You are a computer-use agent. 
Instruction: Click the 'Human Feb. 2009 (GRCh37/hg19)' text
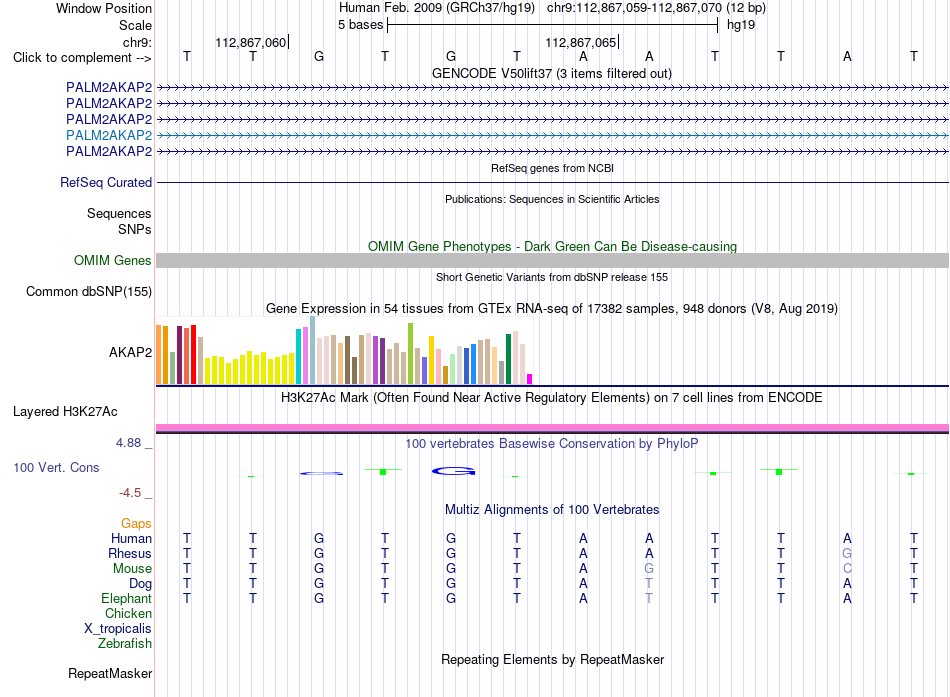point(437,8)
